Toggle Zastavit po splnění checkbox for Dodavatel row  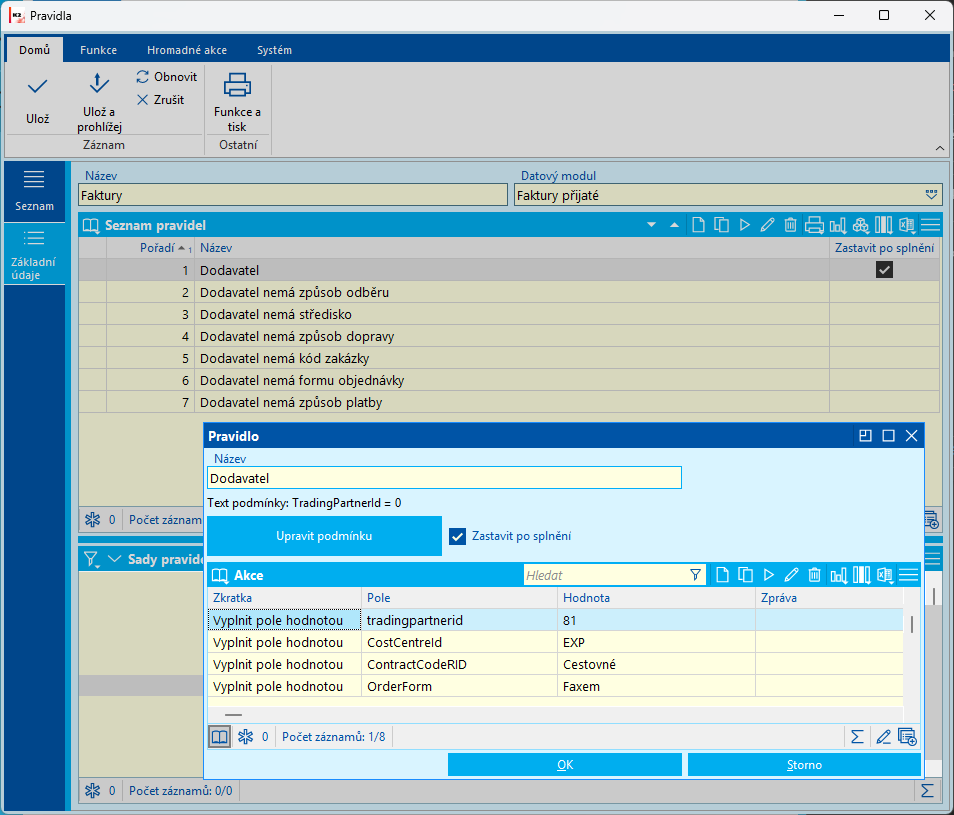(884, 270)
